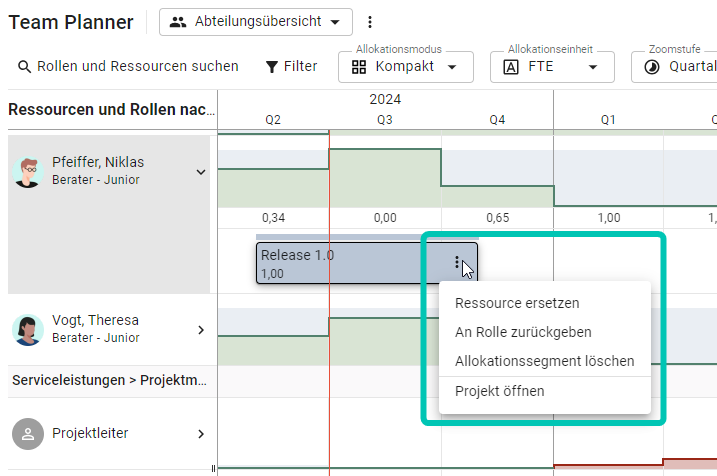Click the 2024 year label

[385, 100]
